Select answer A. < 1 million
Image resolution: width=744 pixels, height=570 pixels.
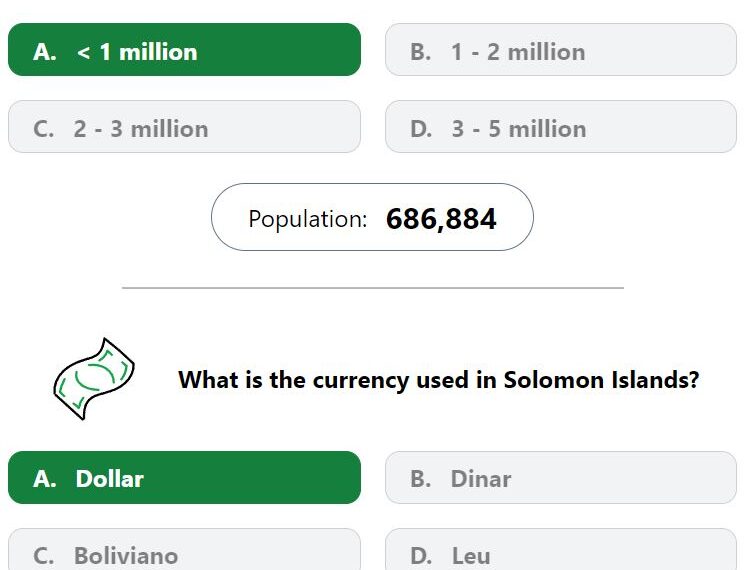click(x=185, y=49)
